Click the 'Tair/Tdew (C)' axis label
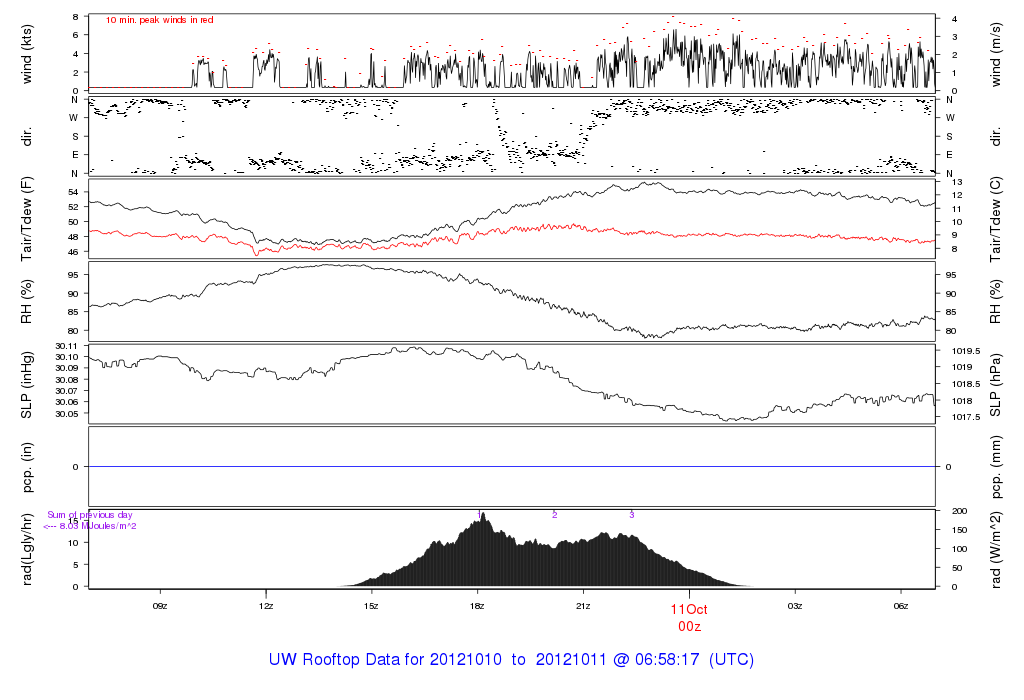Viewport: 1024px width, 700px height. (x=995, y=219)
